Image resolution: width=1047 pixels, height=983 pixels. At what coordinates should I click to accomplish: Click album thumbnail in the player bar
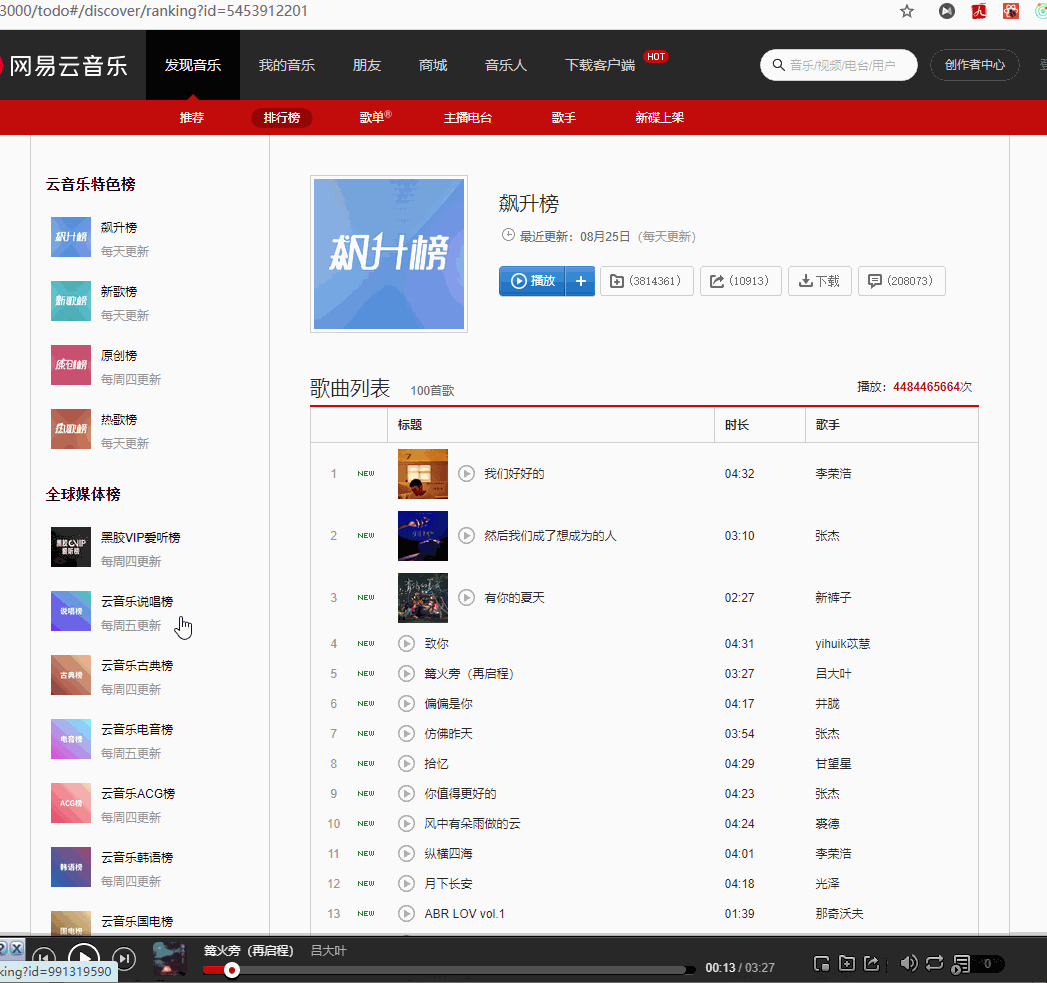click(169, 959)
